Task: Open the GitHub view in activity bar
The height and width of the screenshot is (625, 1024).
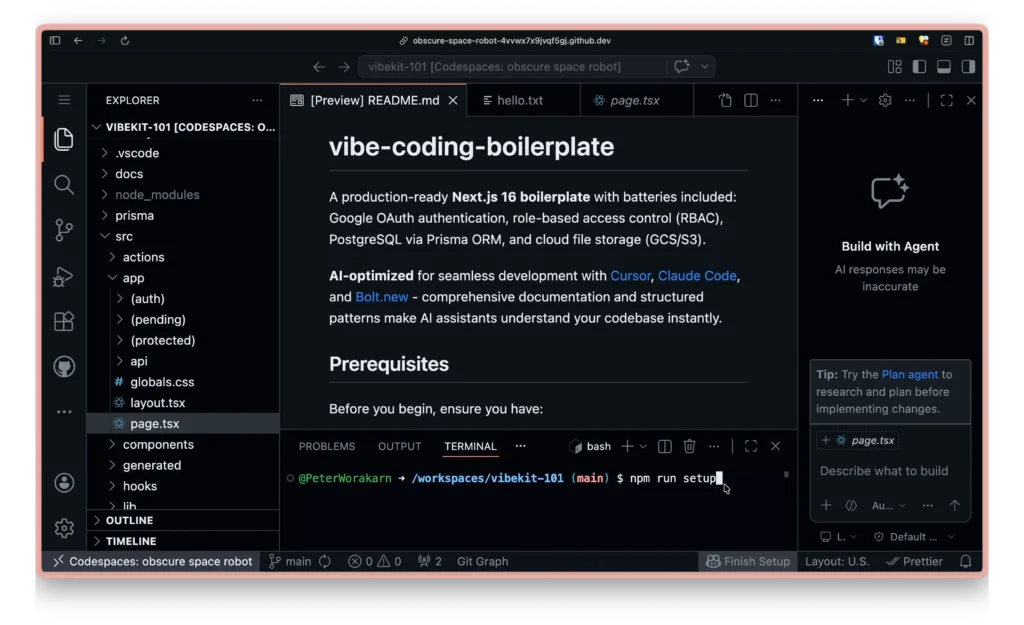Action: point(64,366)
